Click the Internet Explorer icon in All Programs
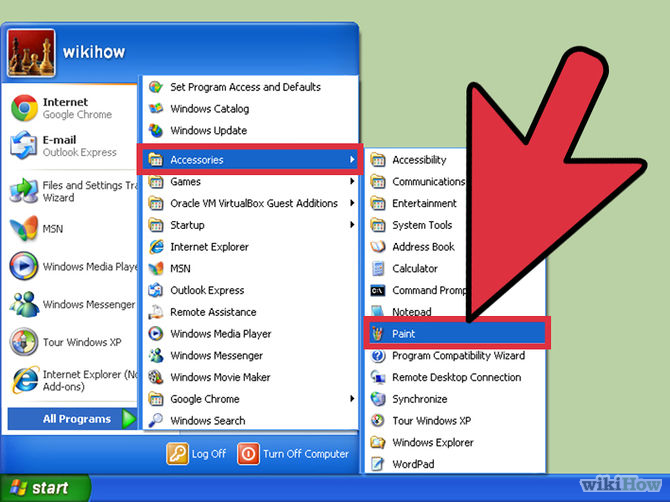 click(x=156, y=247)
